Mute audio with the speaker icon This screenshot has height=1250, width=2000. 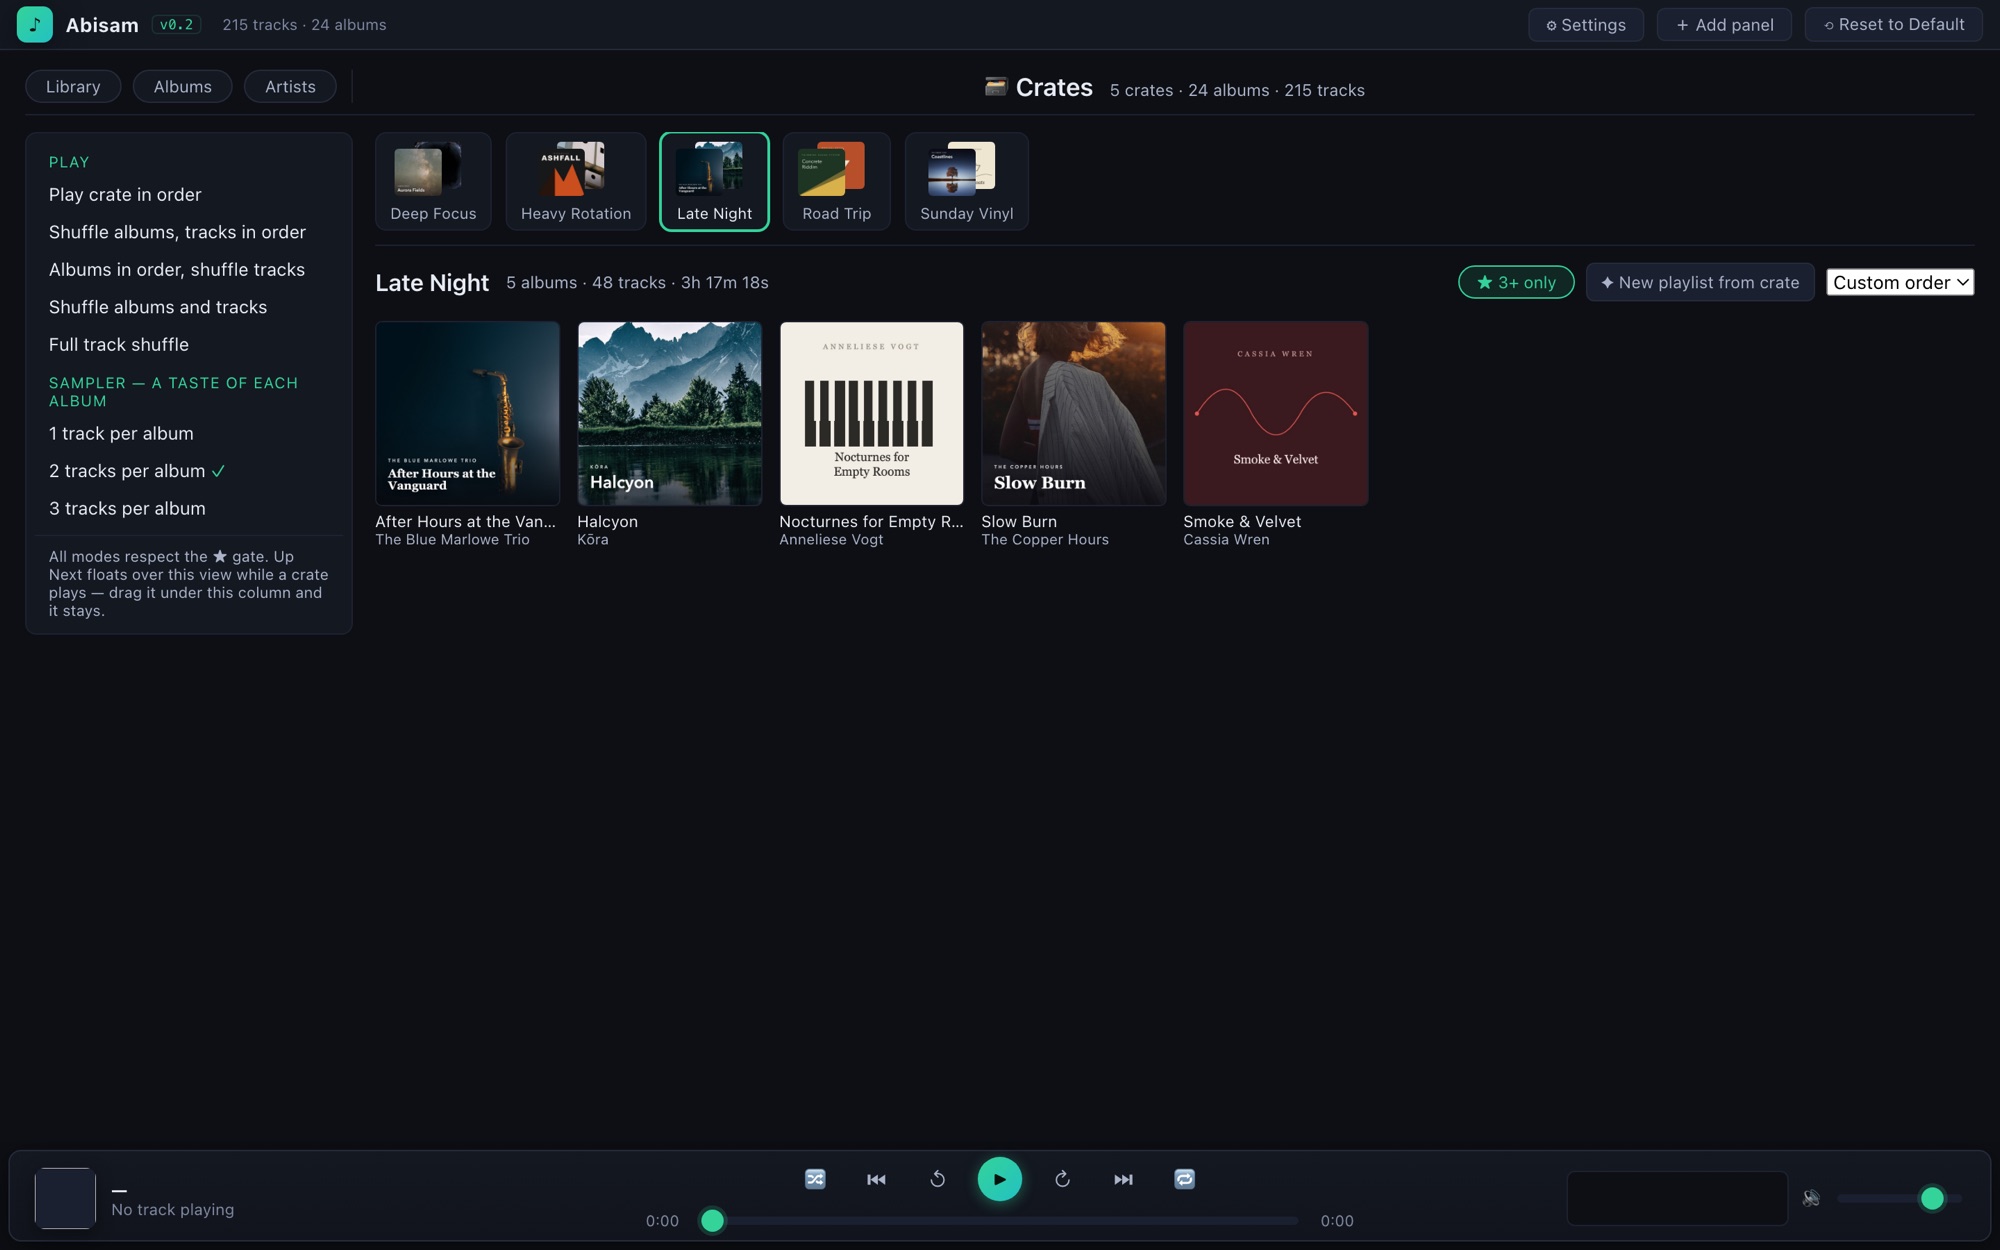click(x=1811, y=1198)
